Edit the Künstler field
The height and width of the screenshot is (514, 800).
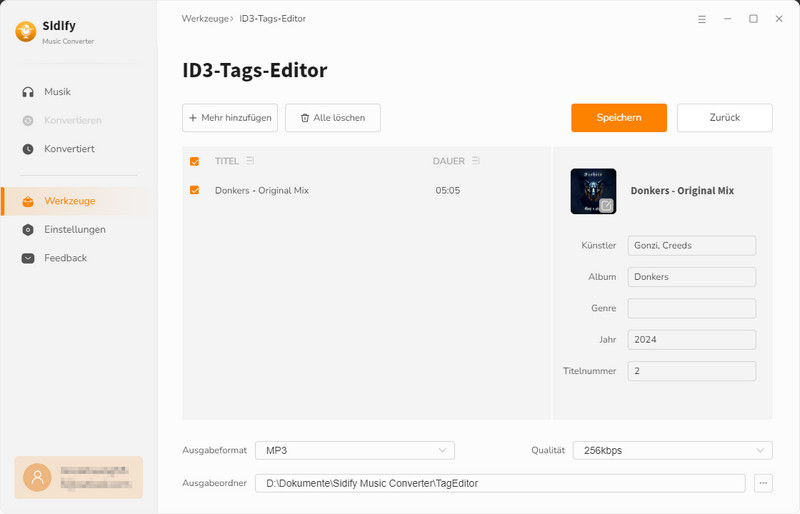point(692,246)
